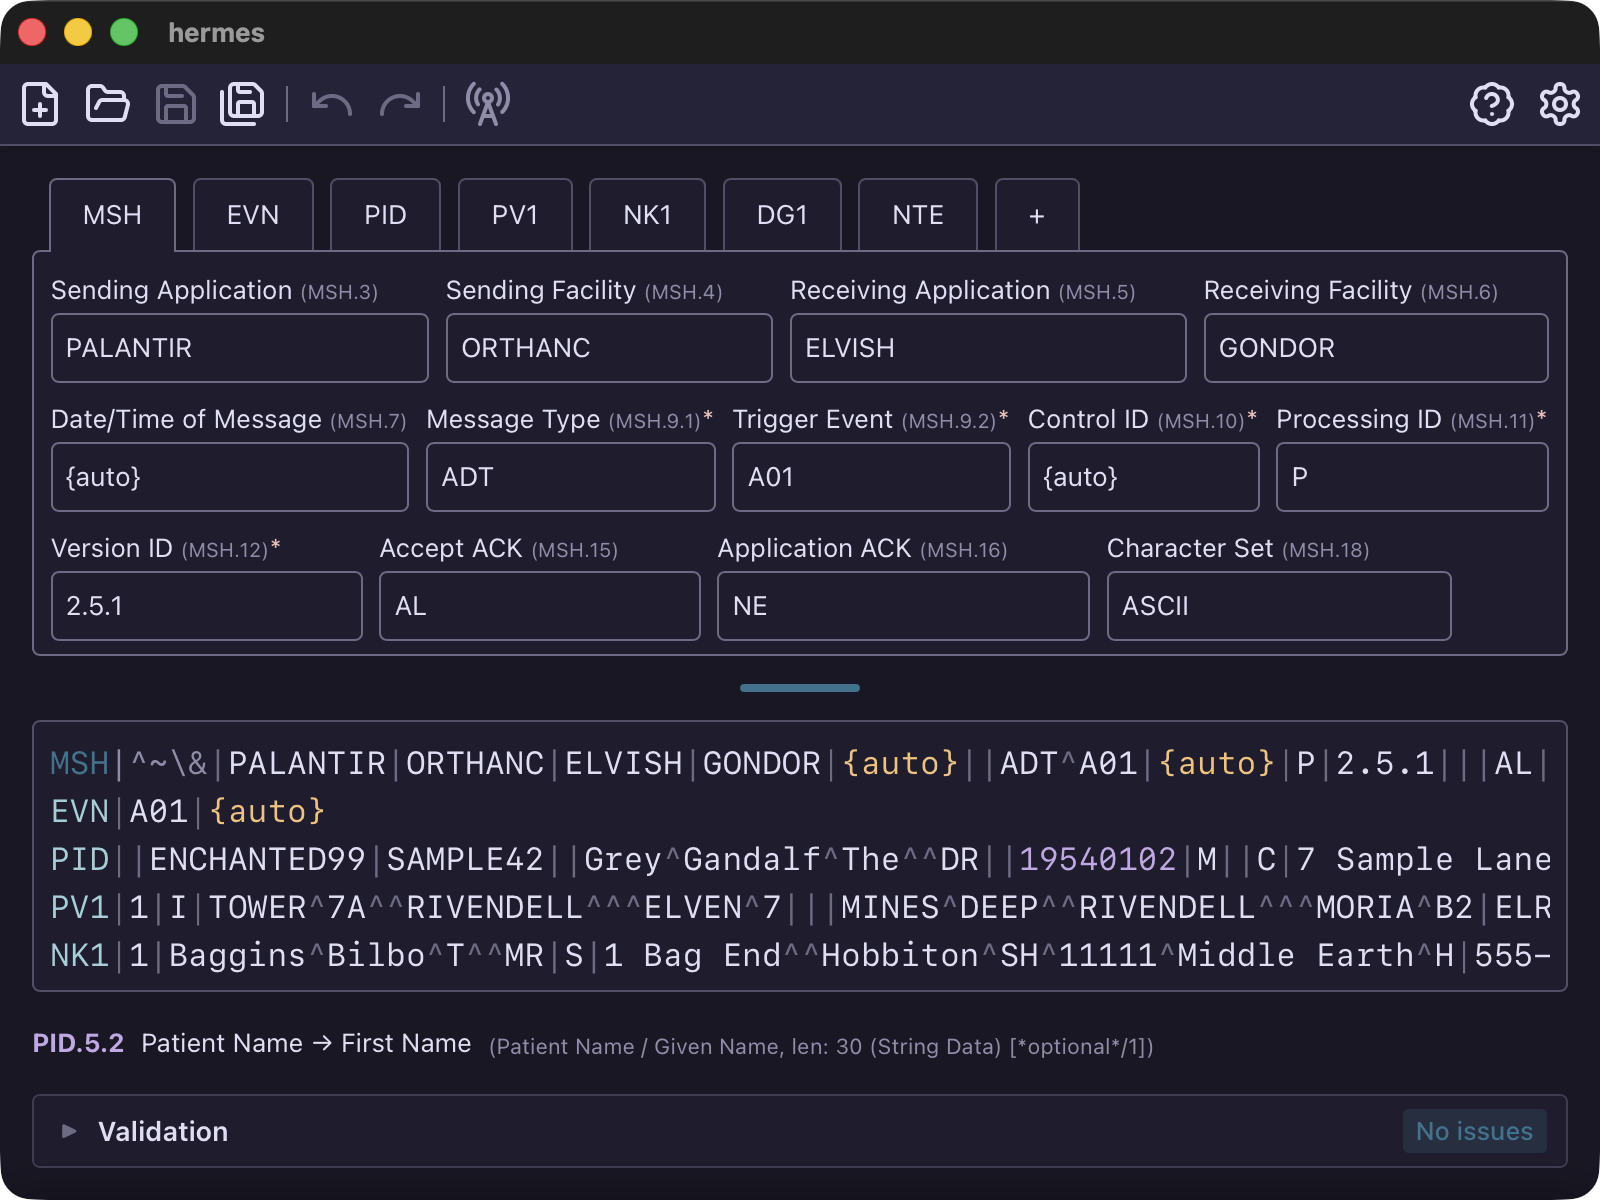Create a new message file
Image resolution: width=1600 pixels, height=1200 pixels.
pos(39,103)
